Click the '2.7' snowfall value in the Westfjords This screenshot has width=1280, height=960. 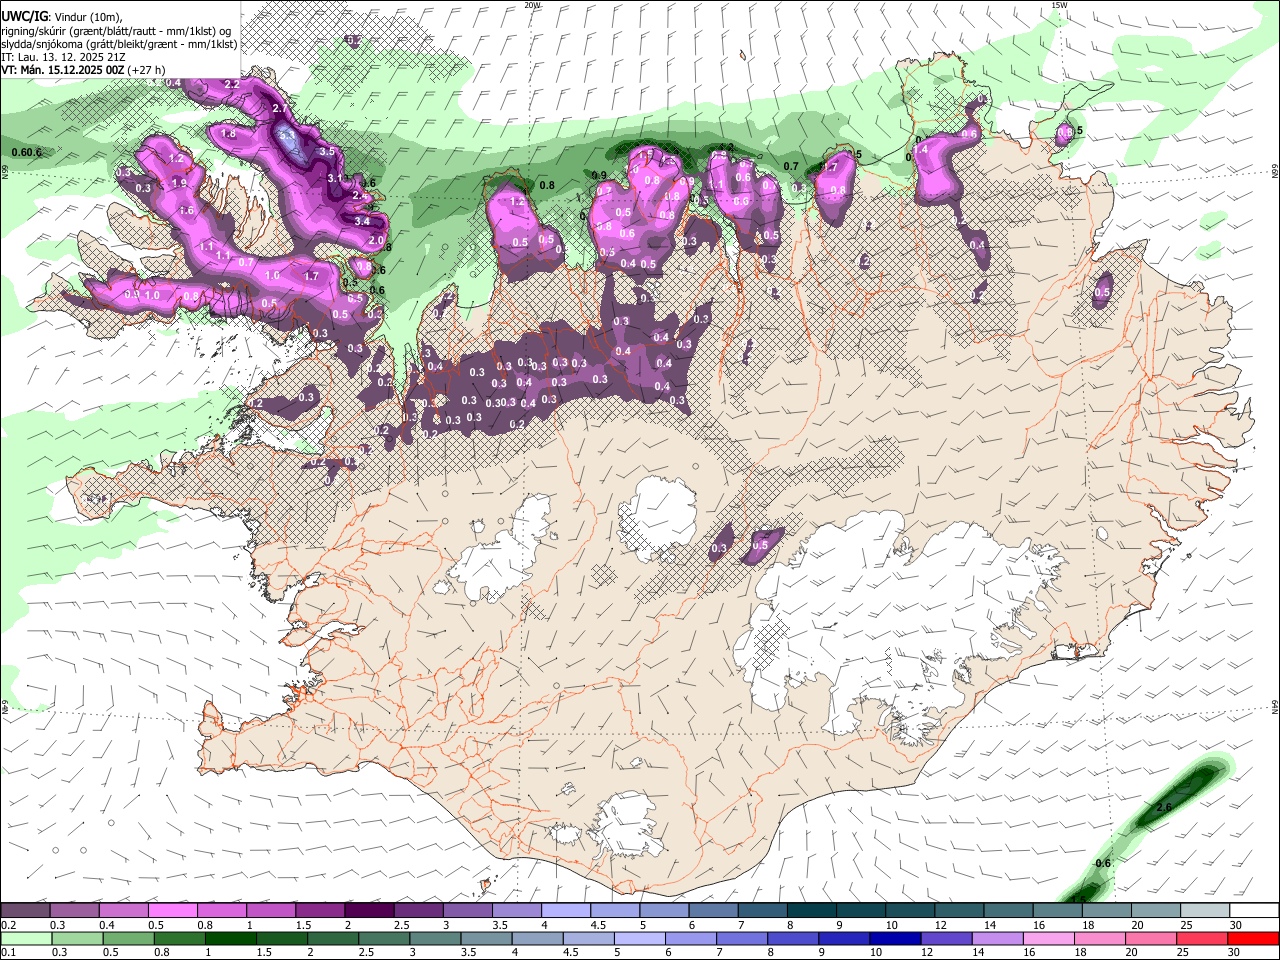pyautogui.click(x=279, y=108)
